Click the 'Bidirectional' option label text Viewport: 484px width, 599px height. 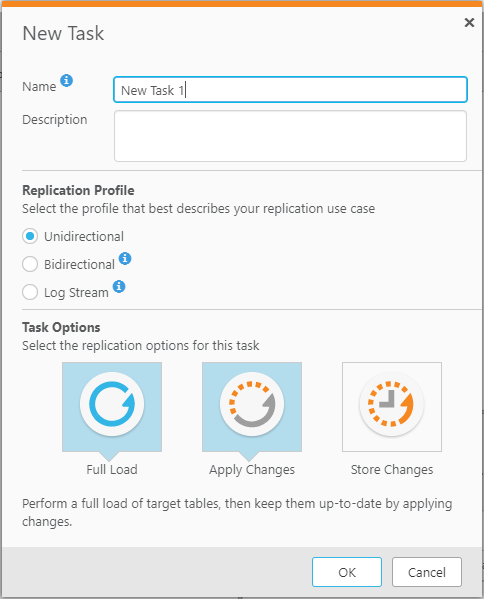(79, 264)
